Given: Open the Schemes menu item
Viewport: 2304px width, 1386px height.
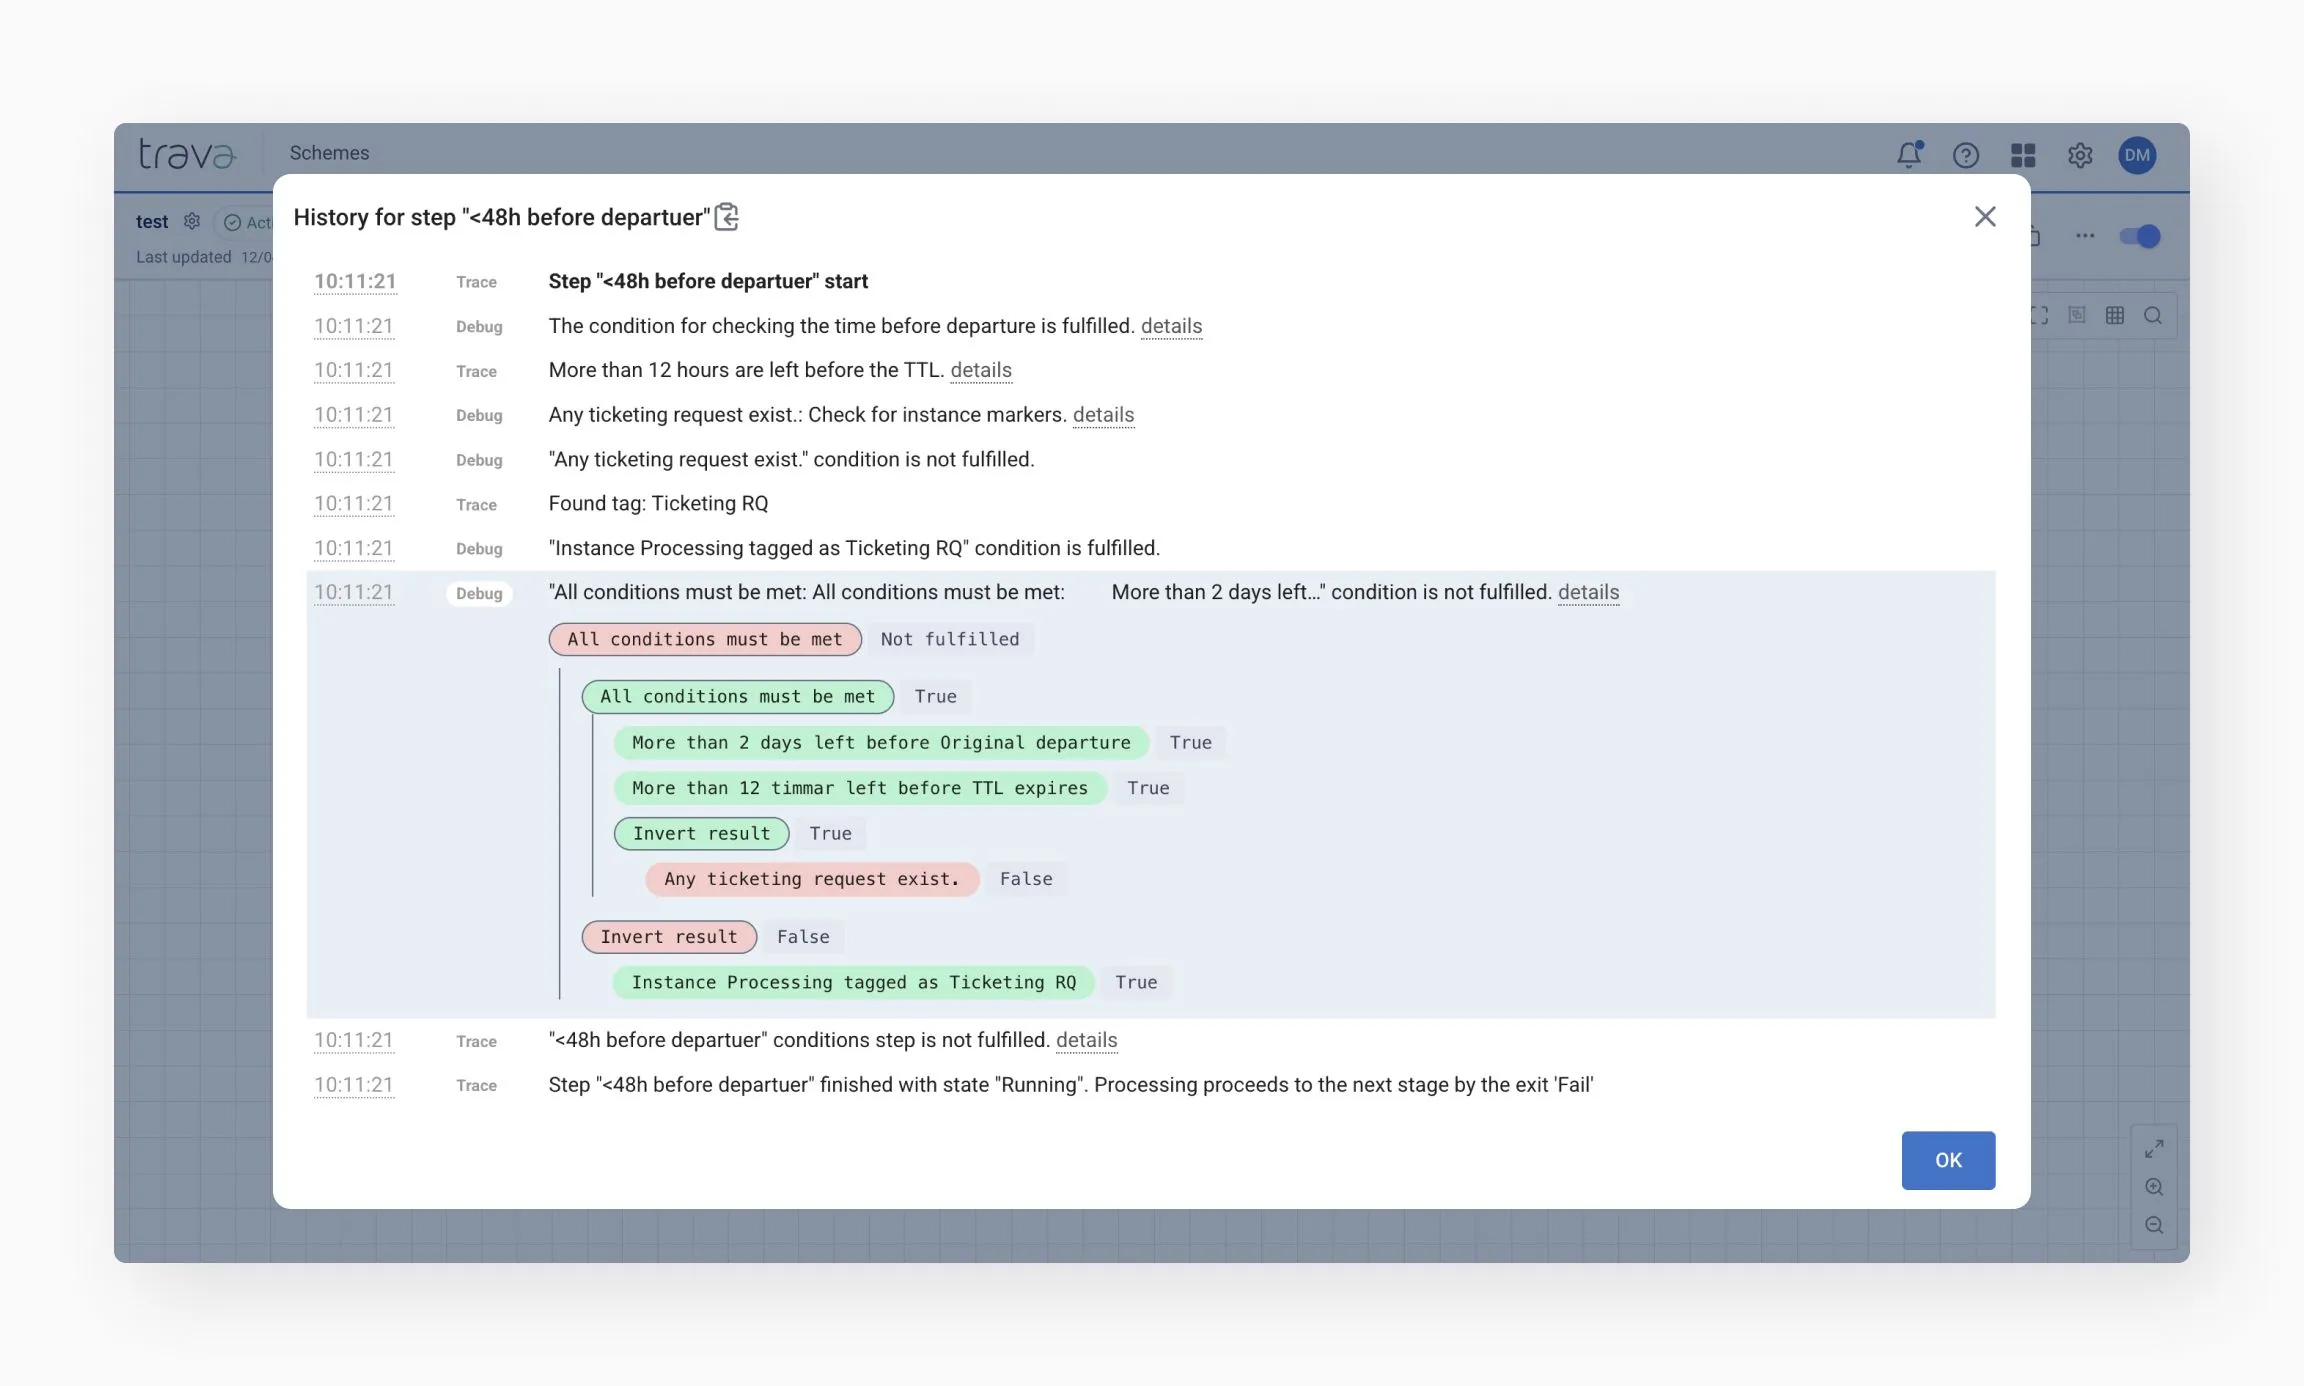Looking at the screenshot, I should click(329, 153).
